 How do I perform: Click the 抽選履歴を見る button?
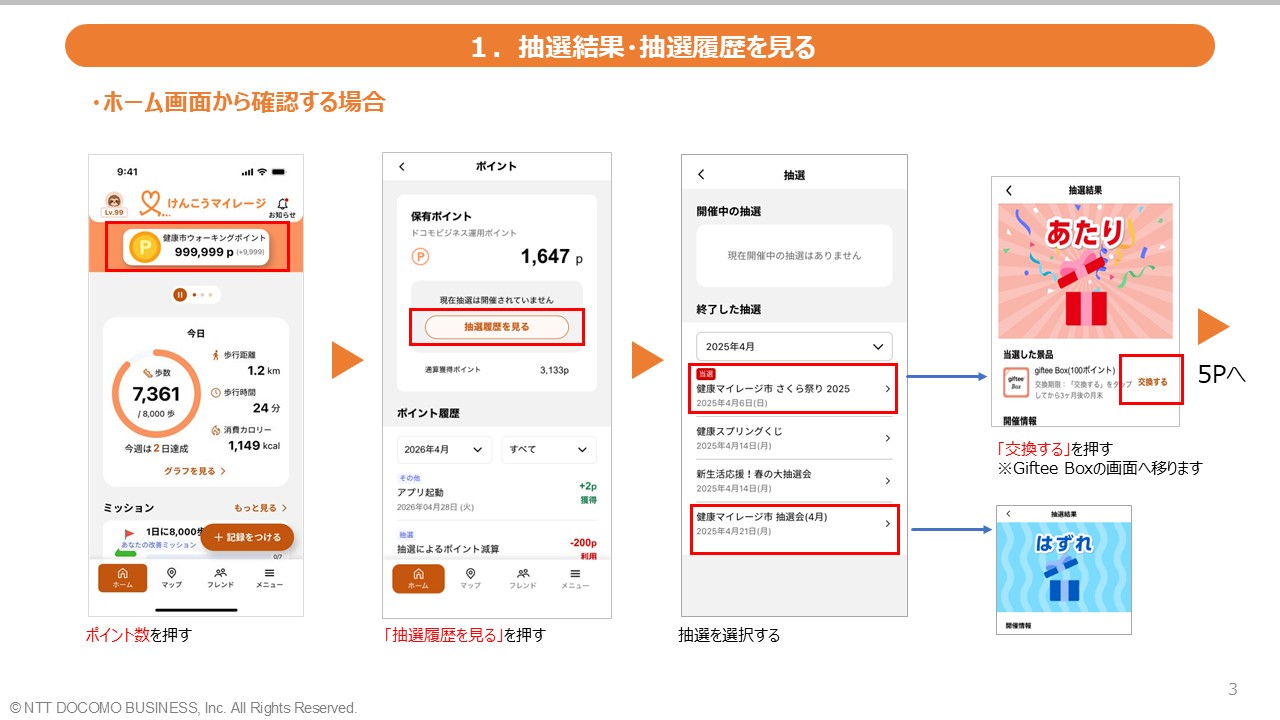497,327
